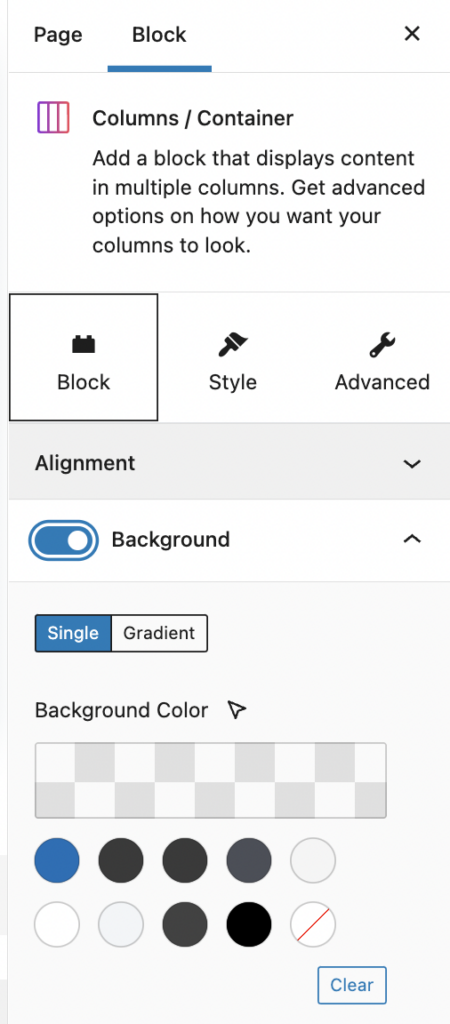Image resolution: width=450 pixels, height=1024 pixels.
Task: Pick the white color swatch
Action: (57, 925)
